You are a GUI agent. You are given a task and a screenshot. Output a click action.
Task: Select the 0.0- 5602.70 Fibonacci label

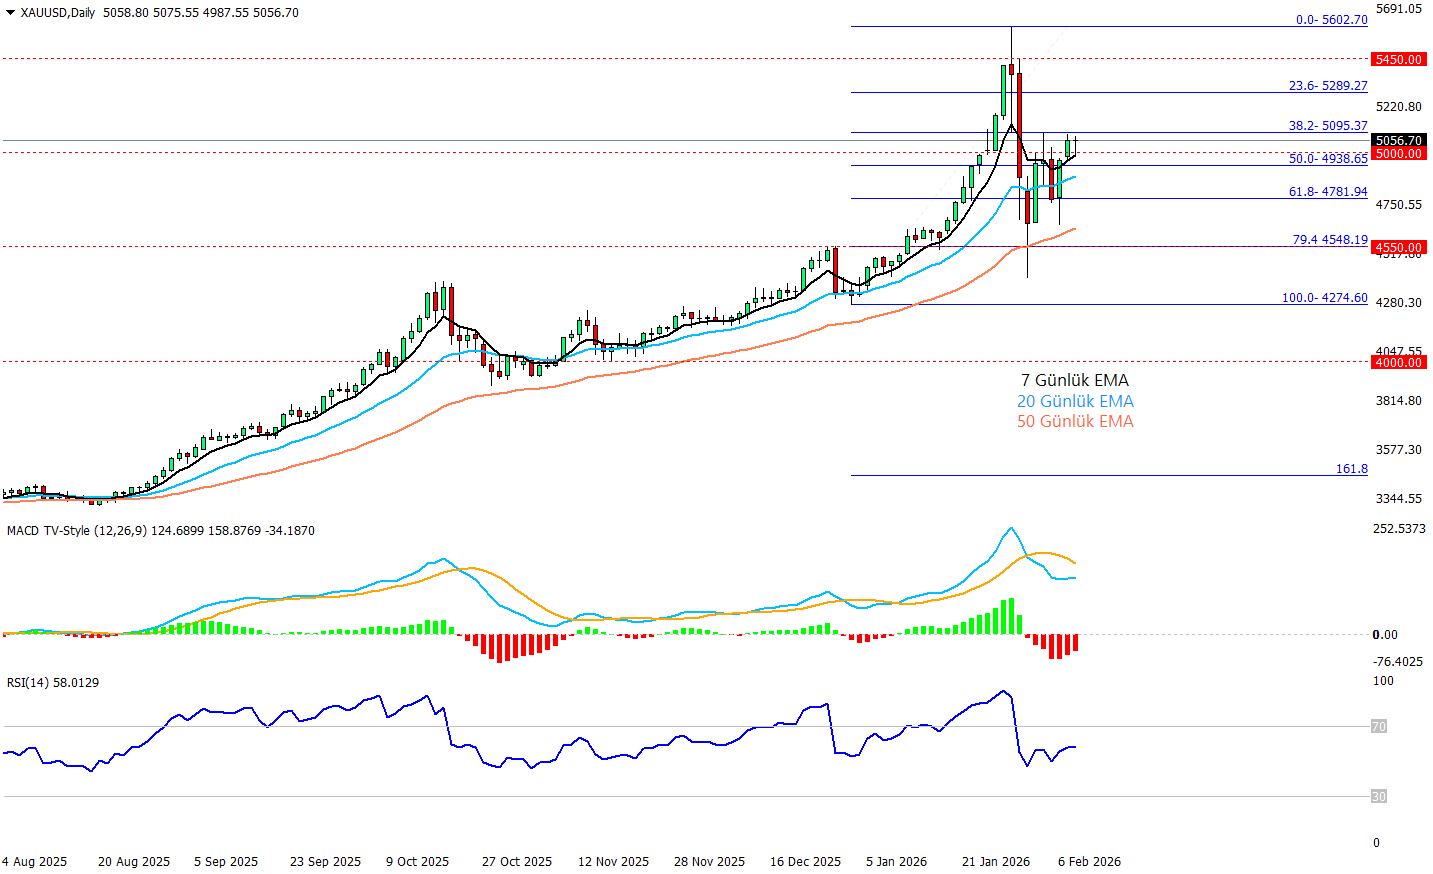click(x=1331, y=20)
